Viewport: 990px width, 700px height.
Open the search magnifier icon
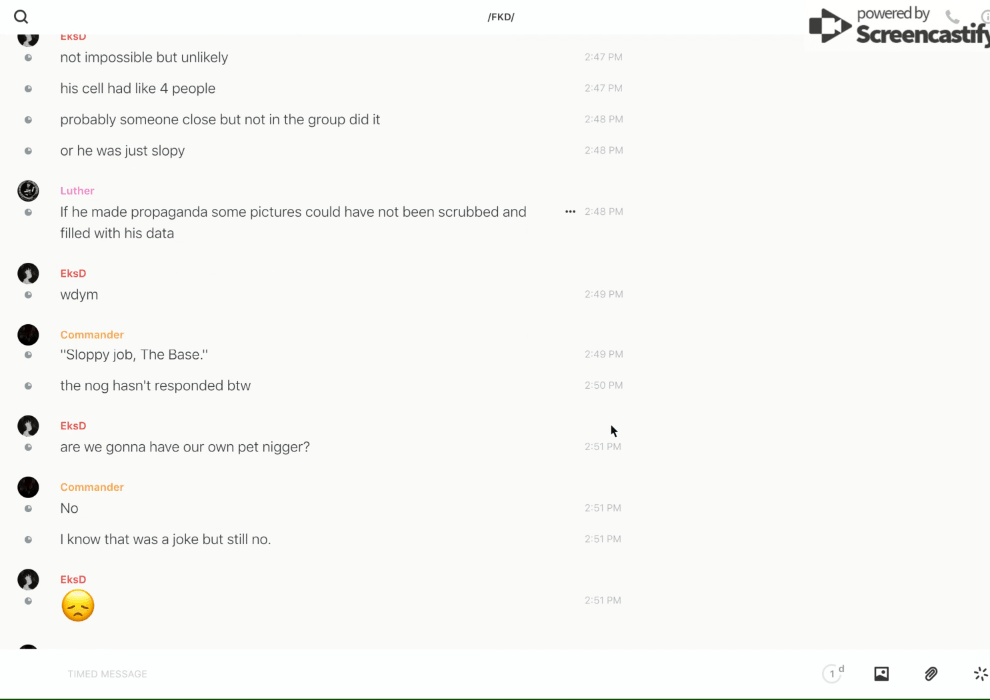coord(21,17)
